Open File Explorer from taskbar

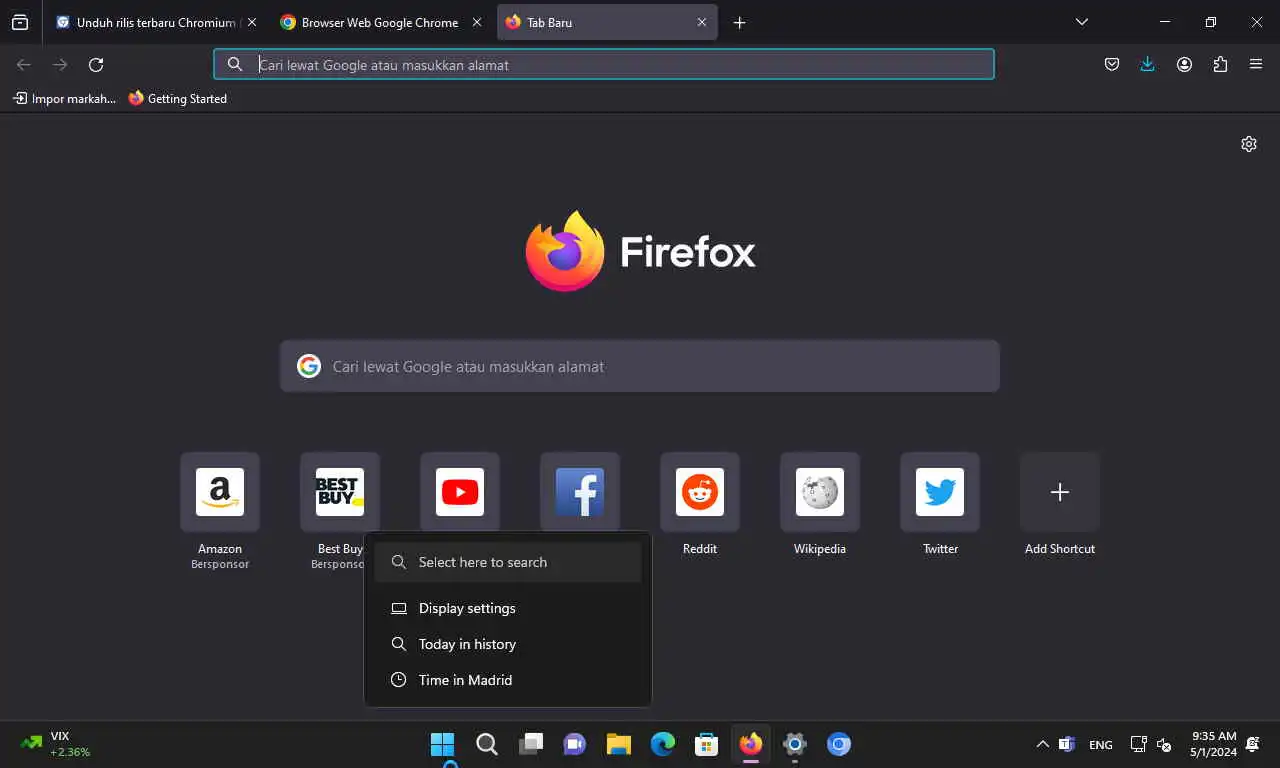coord(618,744)
